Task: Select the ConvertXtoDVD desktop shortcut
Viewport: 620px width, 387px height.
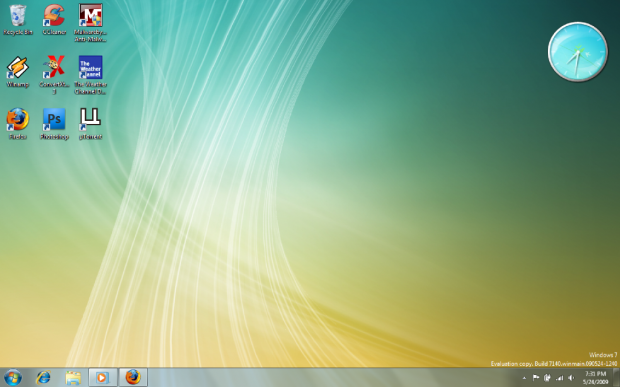Action: [x=54, y=75]
